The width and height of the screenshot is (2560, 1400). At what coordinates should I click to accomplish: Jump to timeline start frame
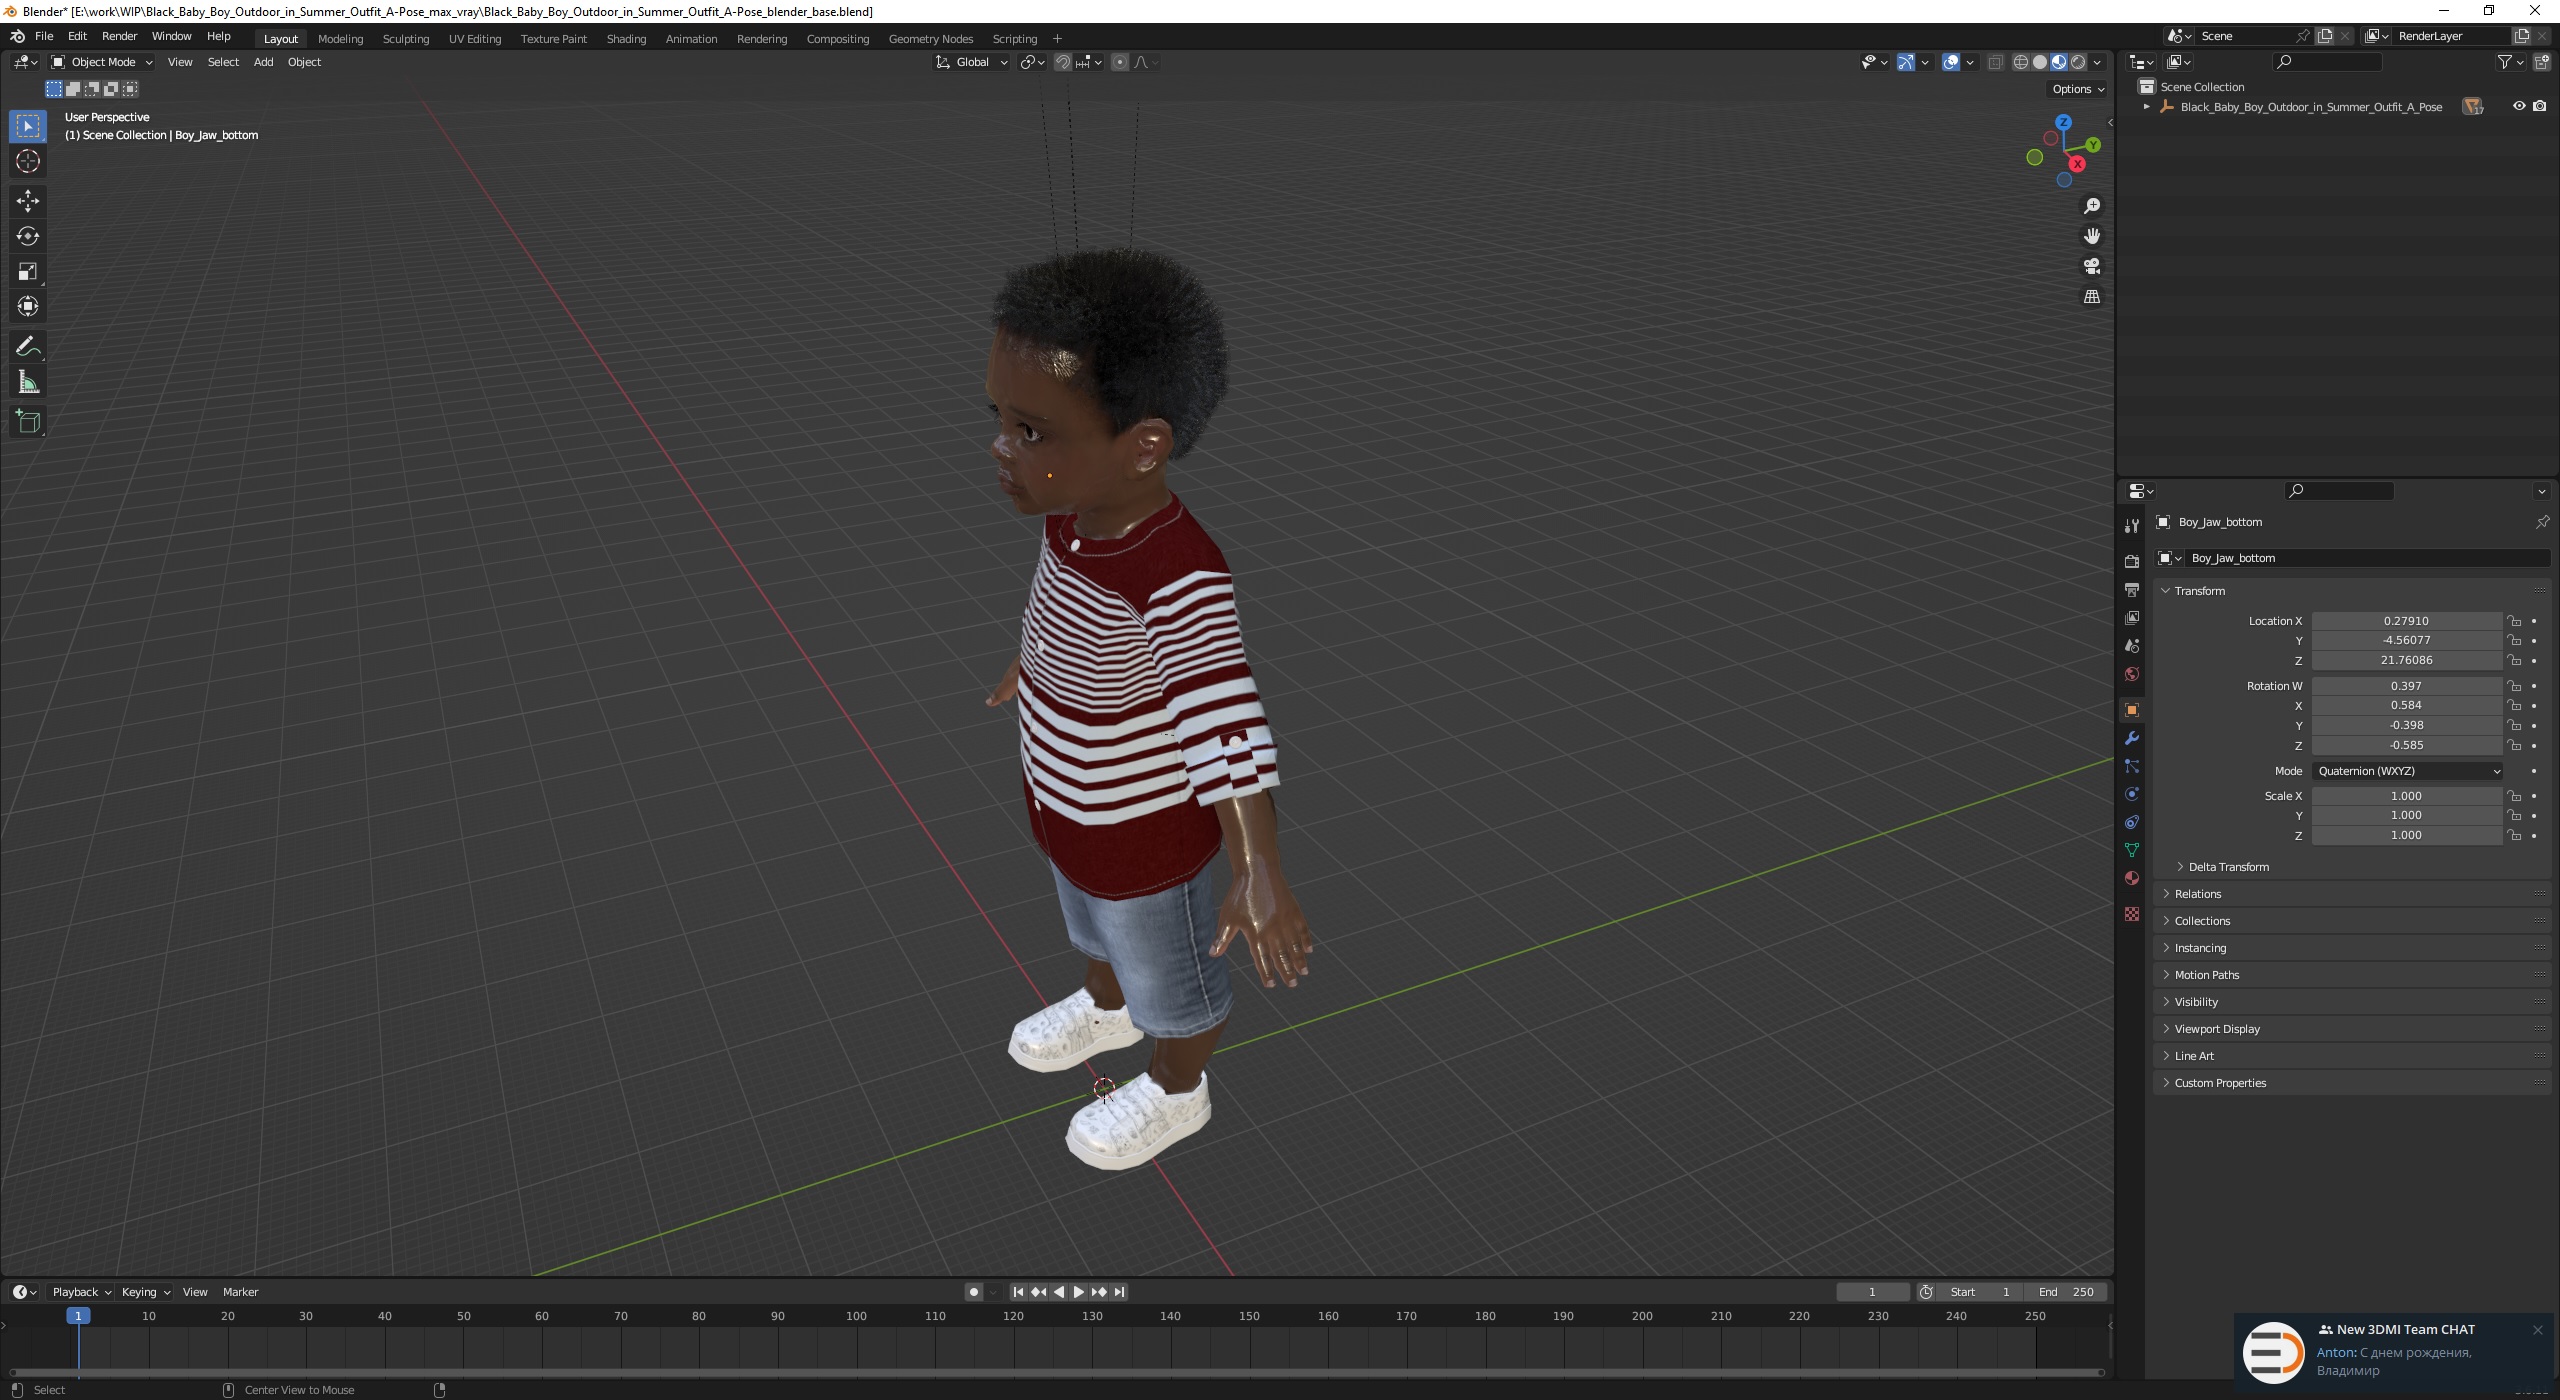[x=1018, y=1292]
